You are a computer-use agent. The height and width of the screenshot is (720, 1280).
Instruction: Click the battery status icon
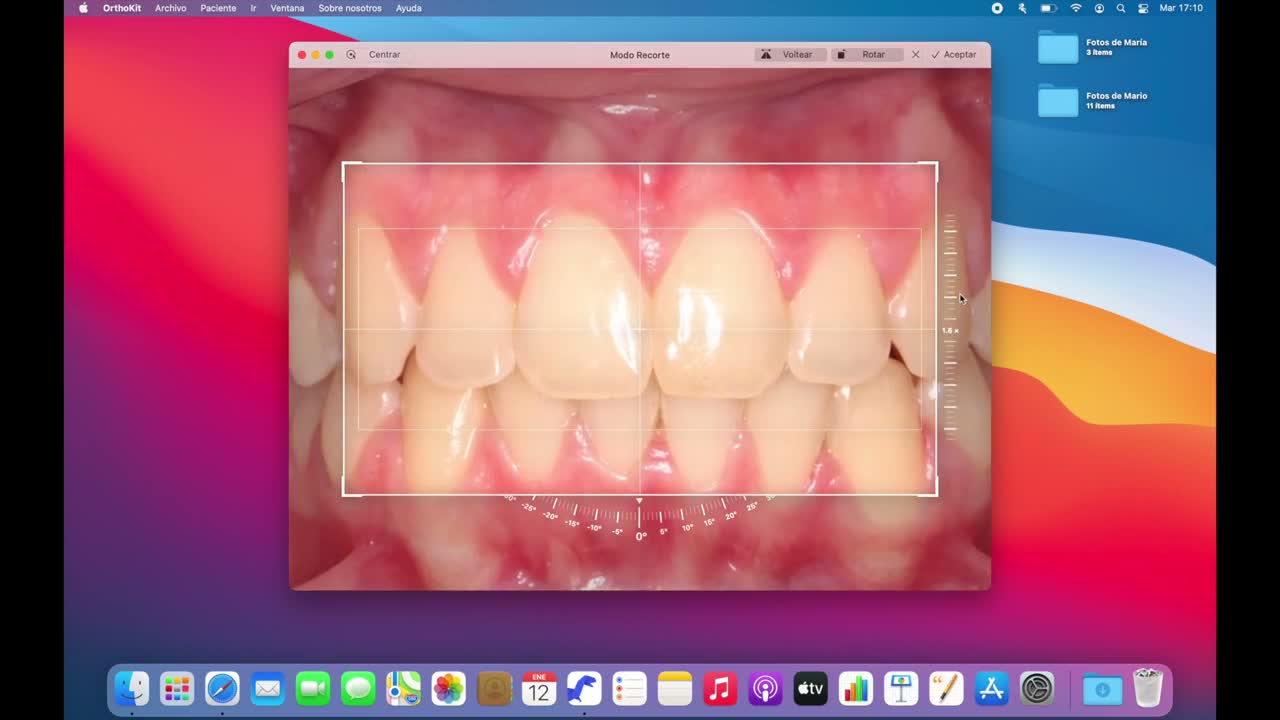click(1048, 8)
